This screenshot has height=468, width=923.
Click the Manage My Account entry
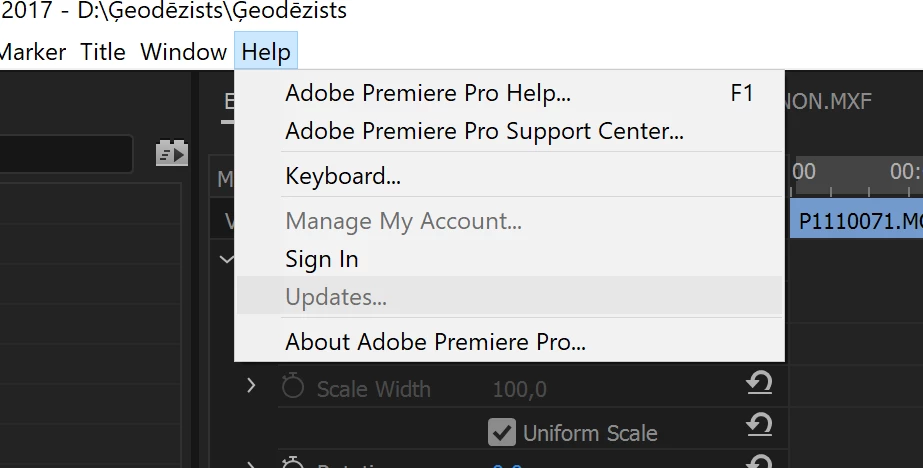point(403,221)
